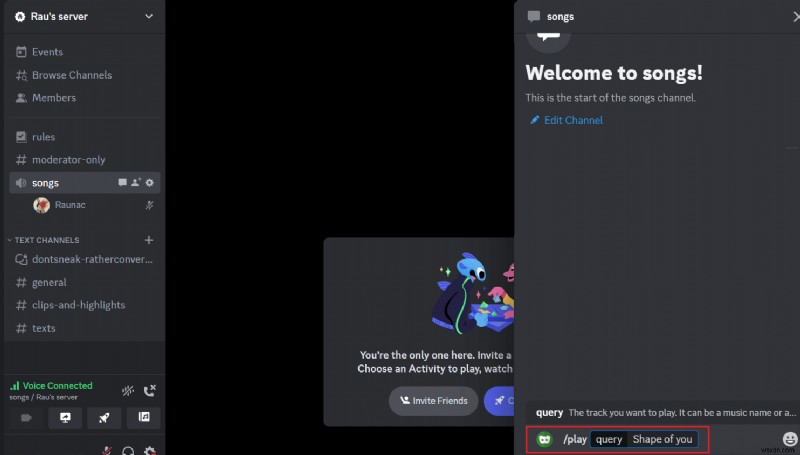Toggle deafen headphones icon
Viewport: 800px width, 455px height.
128,451
